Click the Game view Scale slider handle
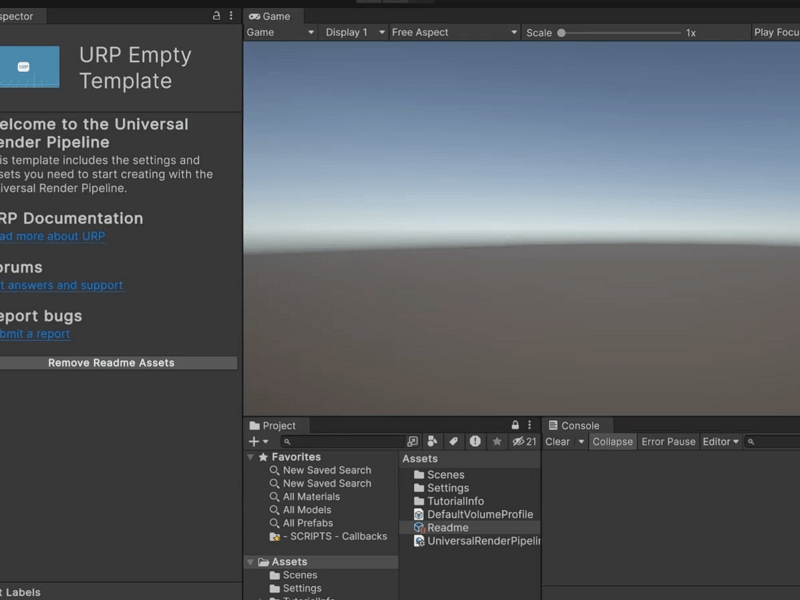 562,32
